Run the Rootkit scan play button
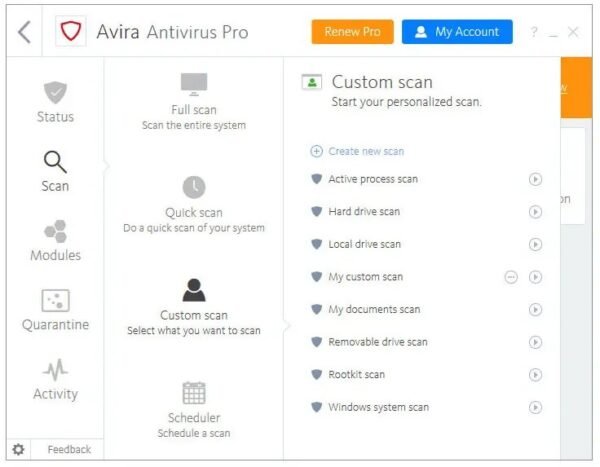This screenshot has width=600, height=467. pyautogui.click(x=535, y=375)
